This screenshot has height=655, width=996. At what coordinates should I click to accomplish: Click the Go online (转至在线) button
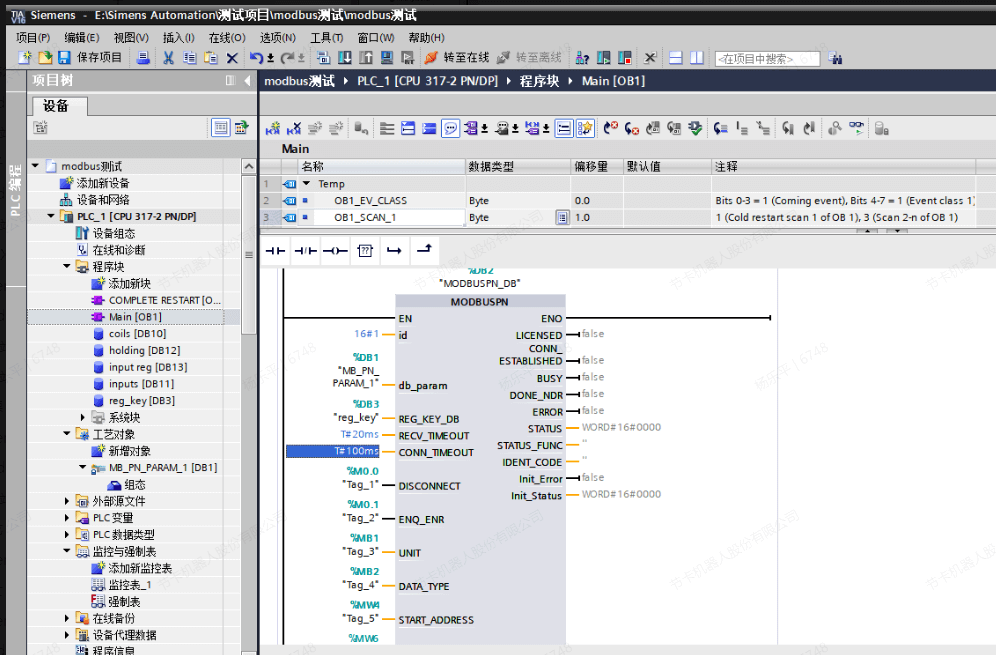(456, 58)
